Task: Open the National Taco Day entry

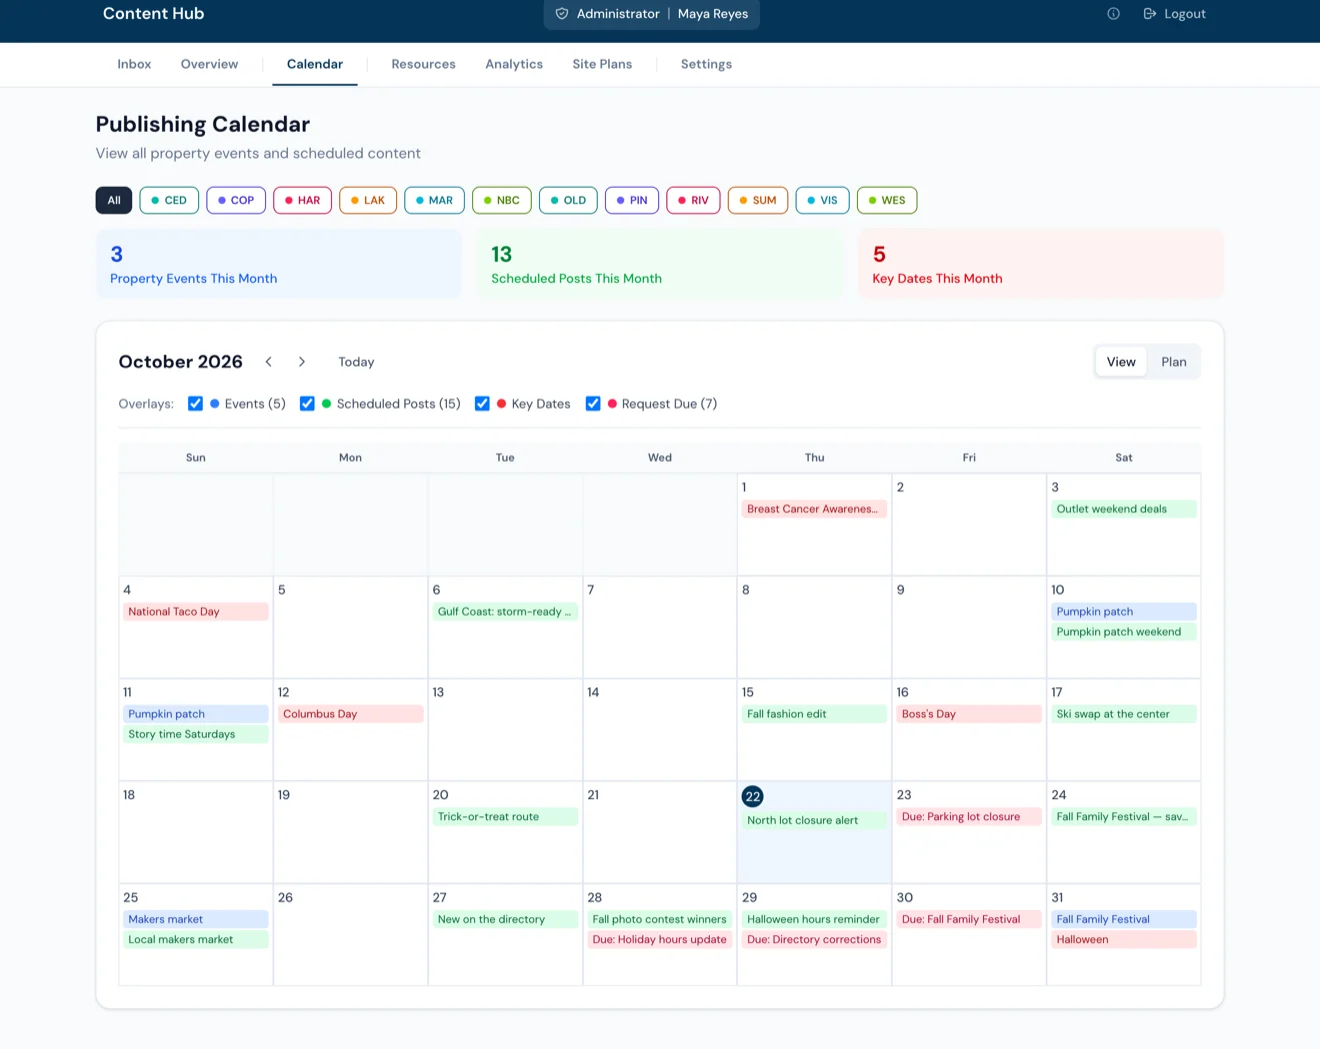Action: (196, 612)
